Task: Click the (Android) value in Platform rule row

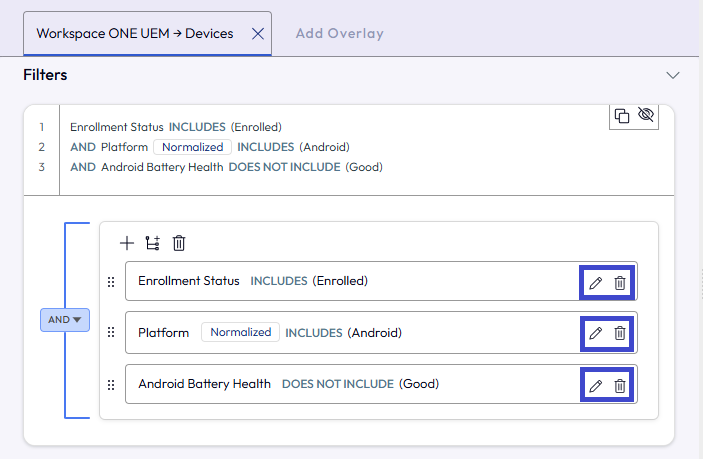Action: click(x=375, y=333)
